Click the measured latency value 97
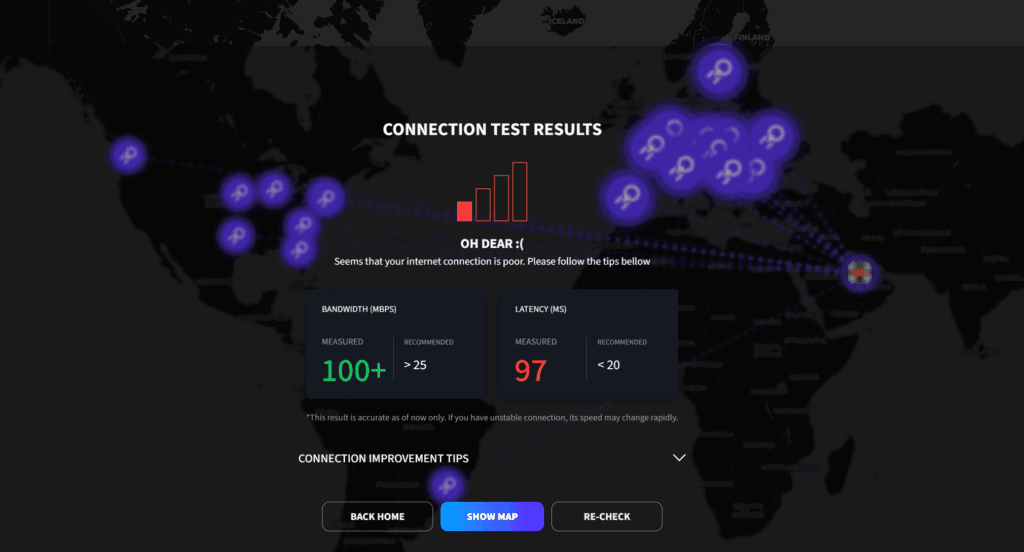This screenshot has width=1024, height=552. point(530,370)
